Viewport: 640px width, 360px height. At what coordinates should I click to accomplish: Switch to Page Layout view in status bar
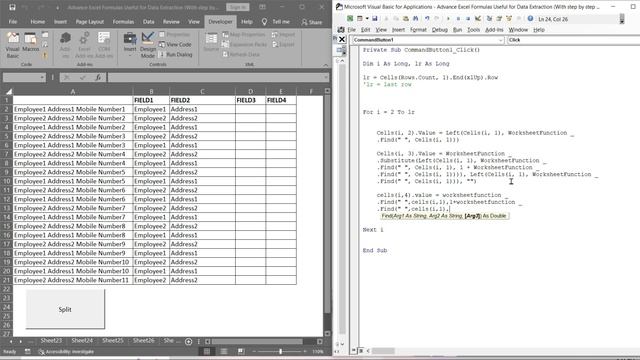[224, 351]
